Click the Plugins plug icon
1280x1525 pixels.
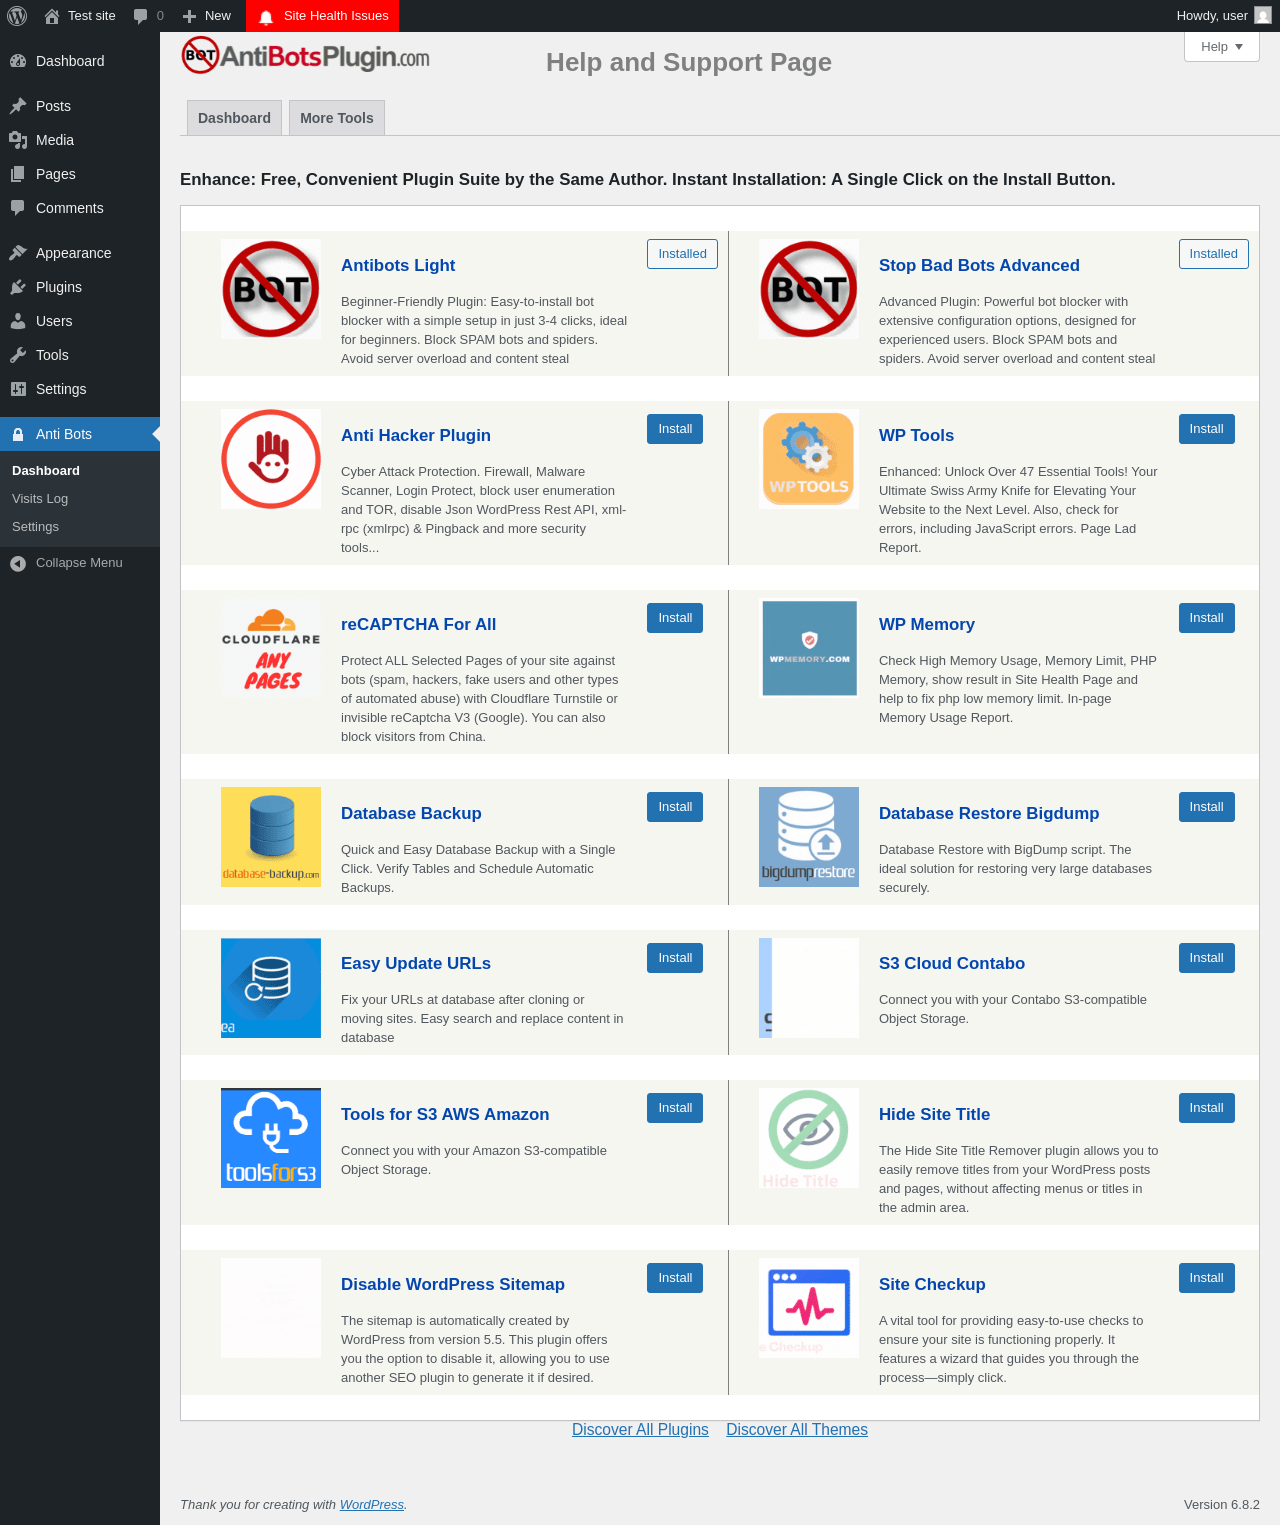coord(18,287)
